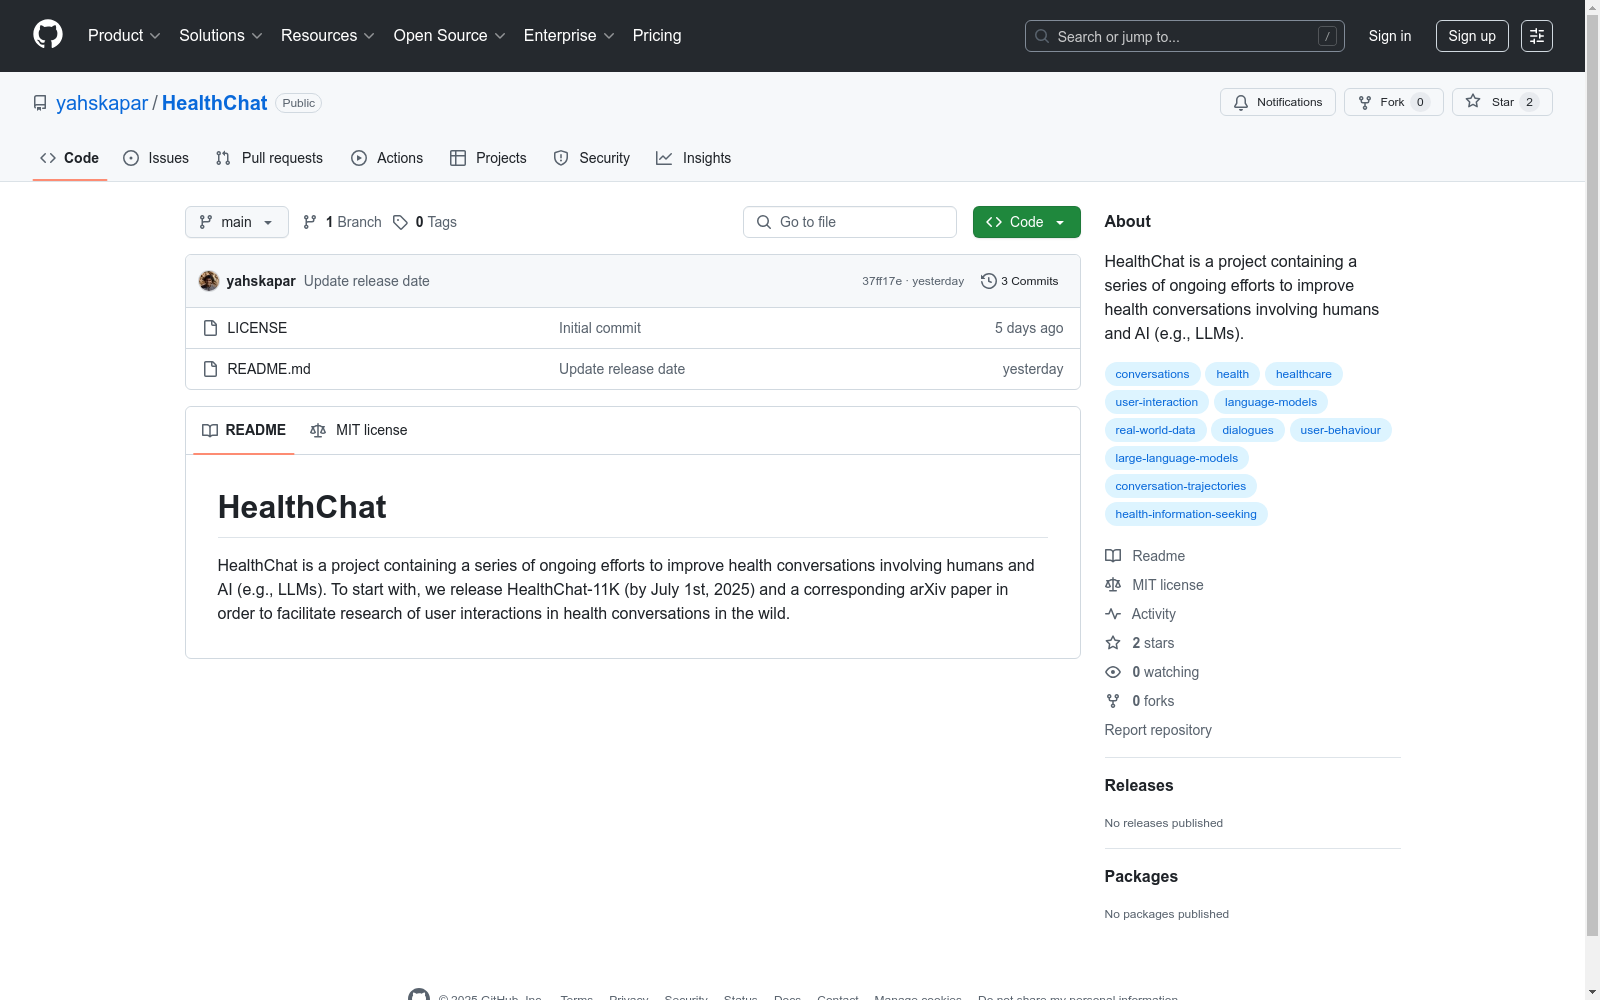Expand the Open Source menu
Viewport: 1600px width, 1000px height.
450,36
